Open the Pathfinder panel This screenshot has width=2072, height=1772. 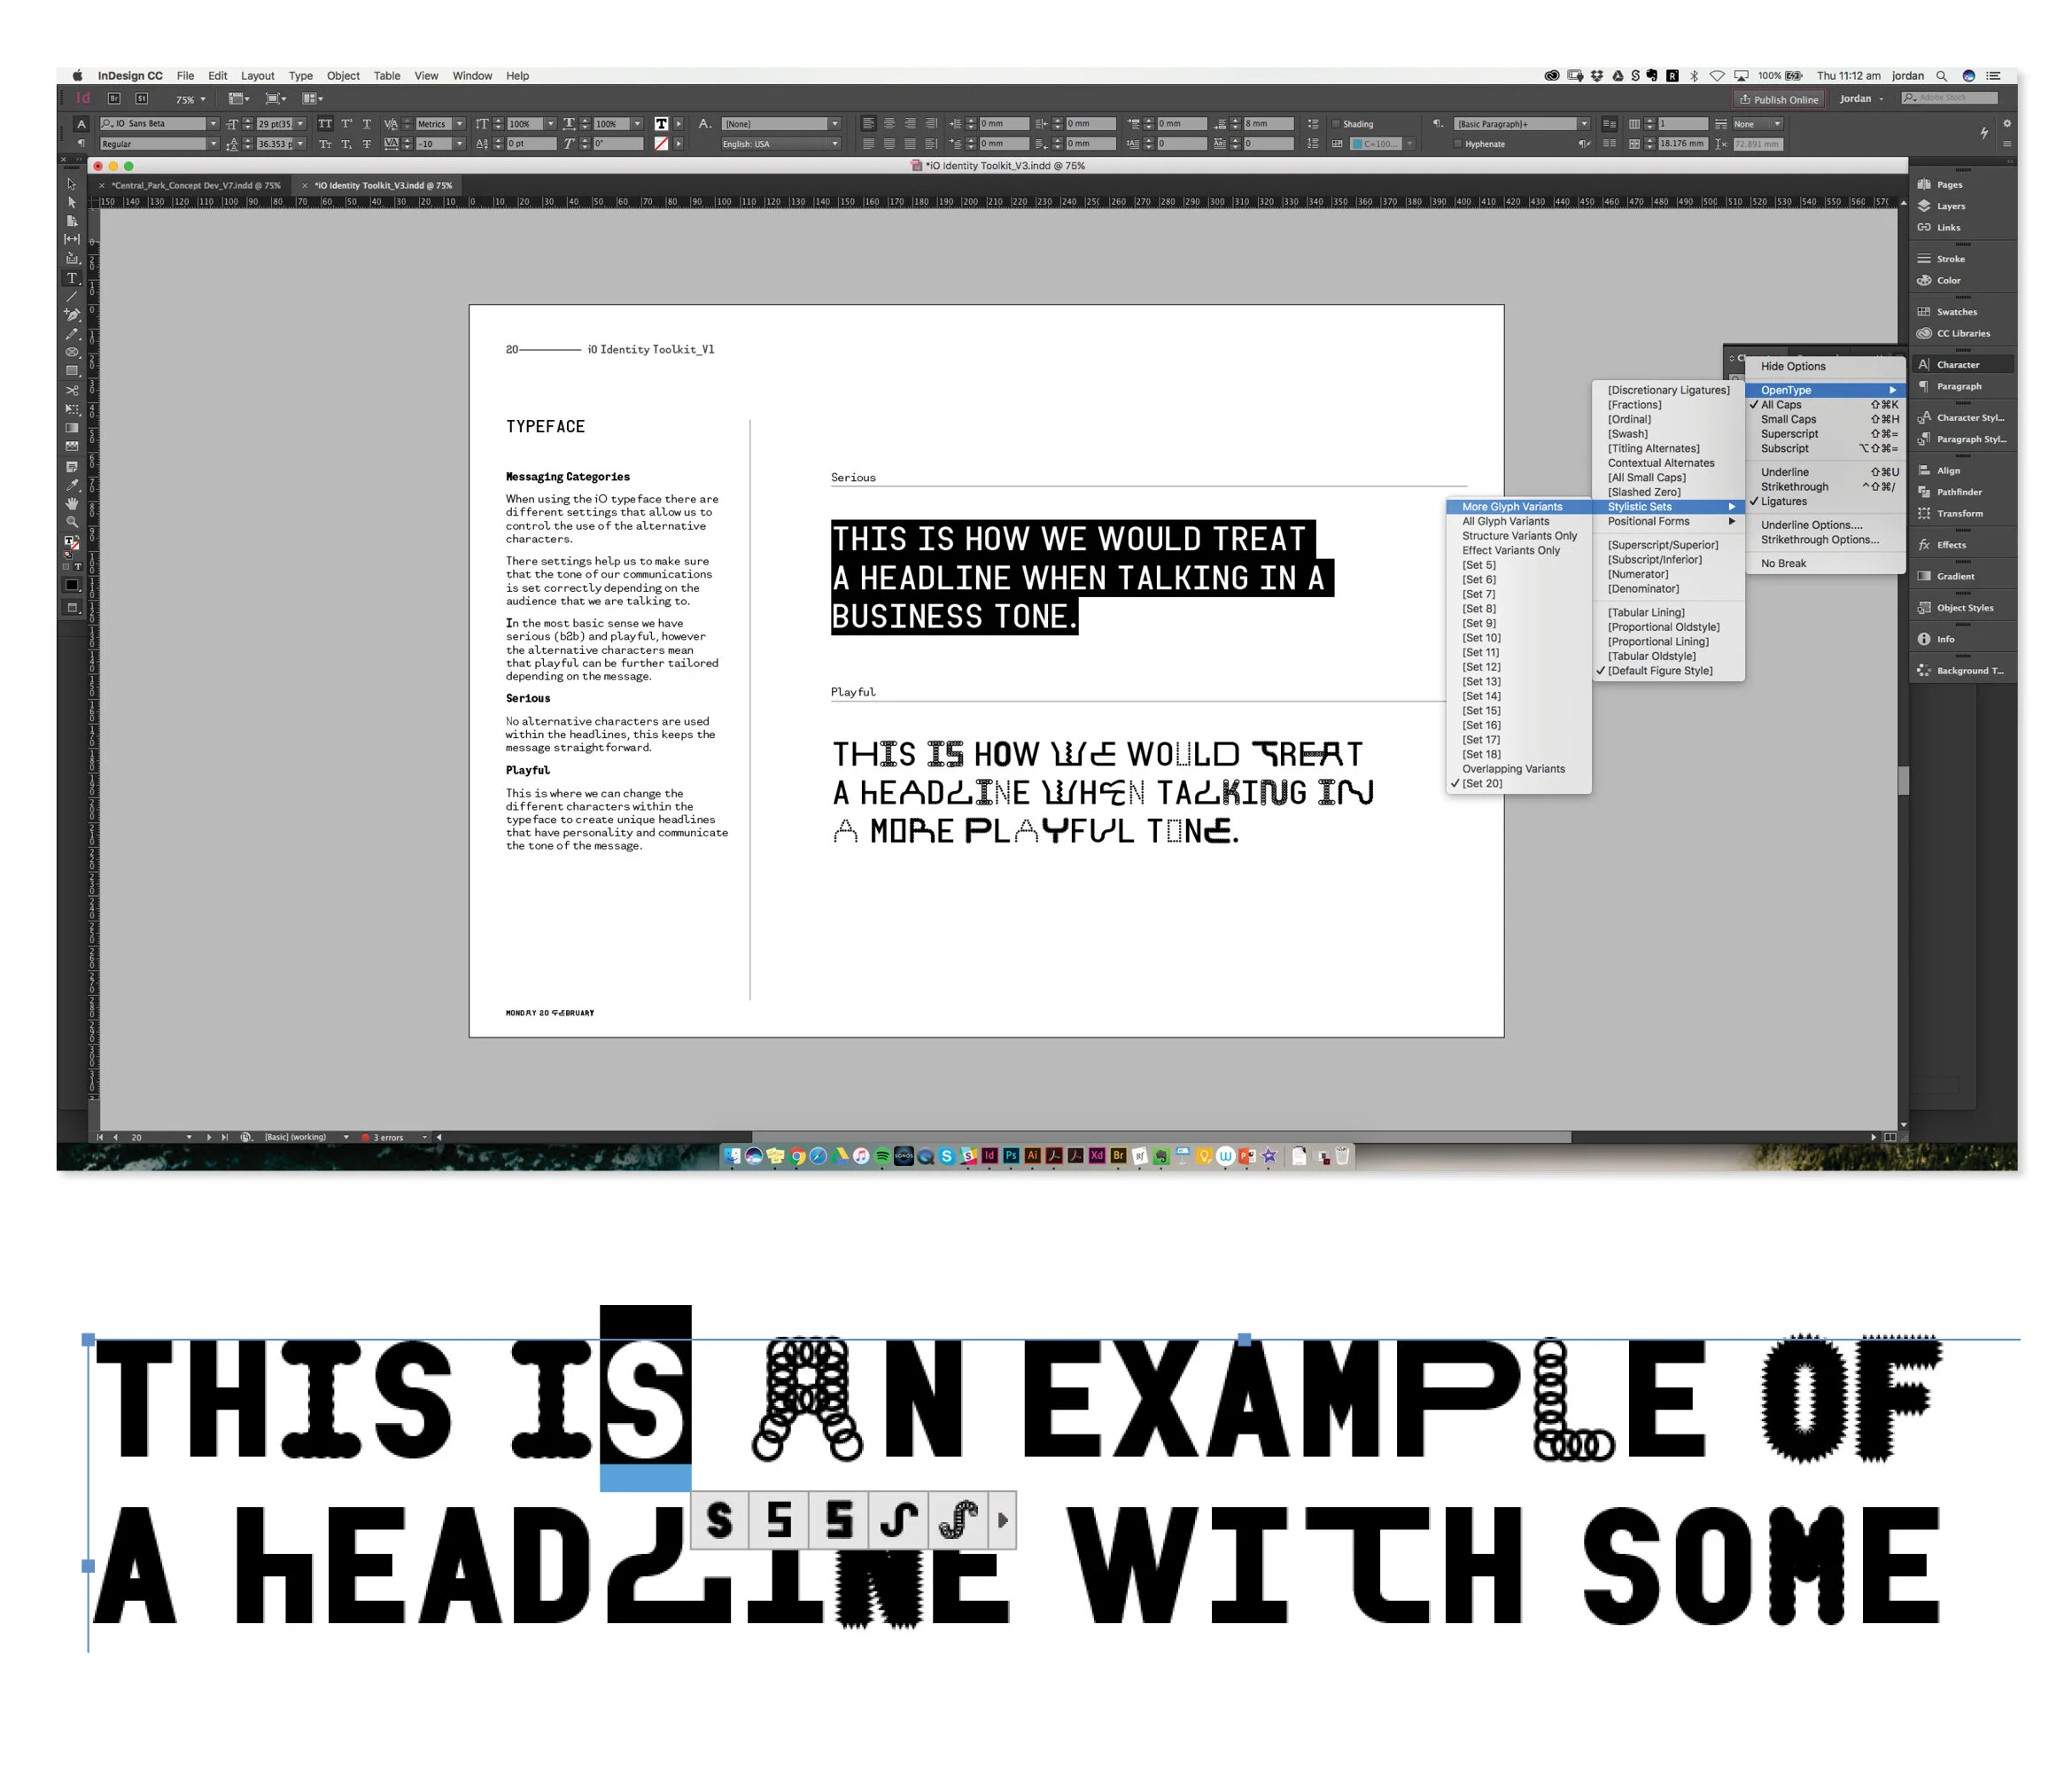click(x=1958, y=492)
